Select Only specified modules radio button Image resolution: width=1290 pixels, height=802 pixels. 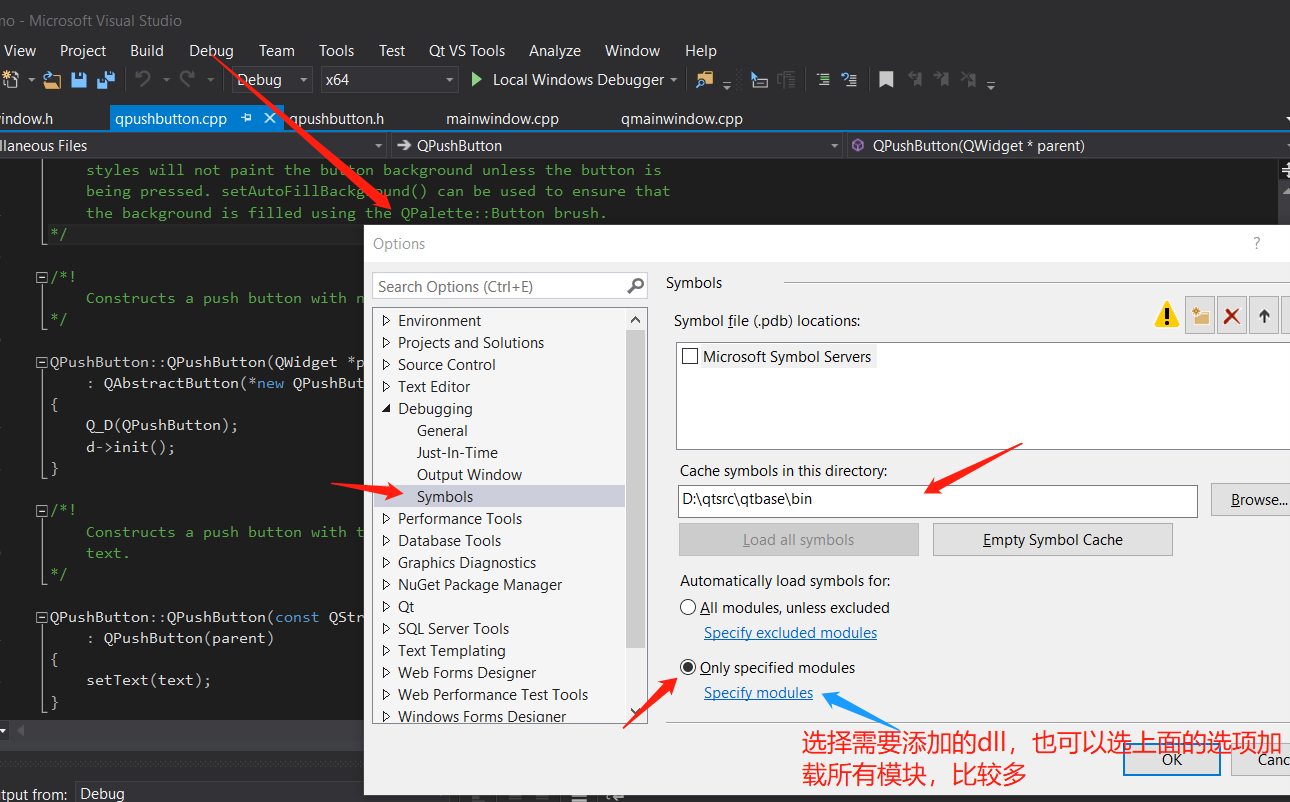[688, 667]
